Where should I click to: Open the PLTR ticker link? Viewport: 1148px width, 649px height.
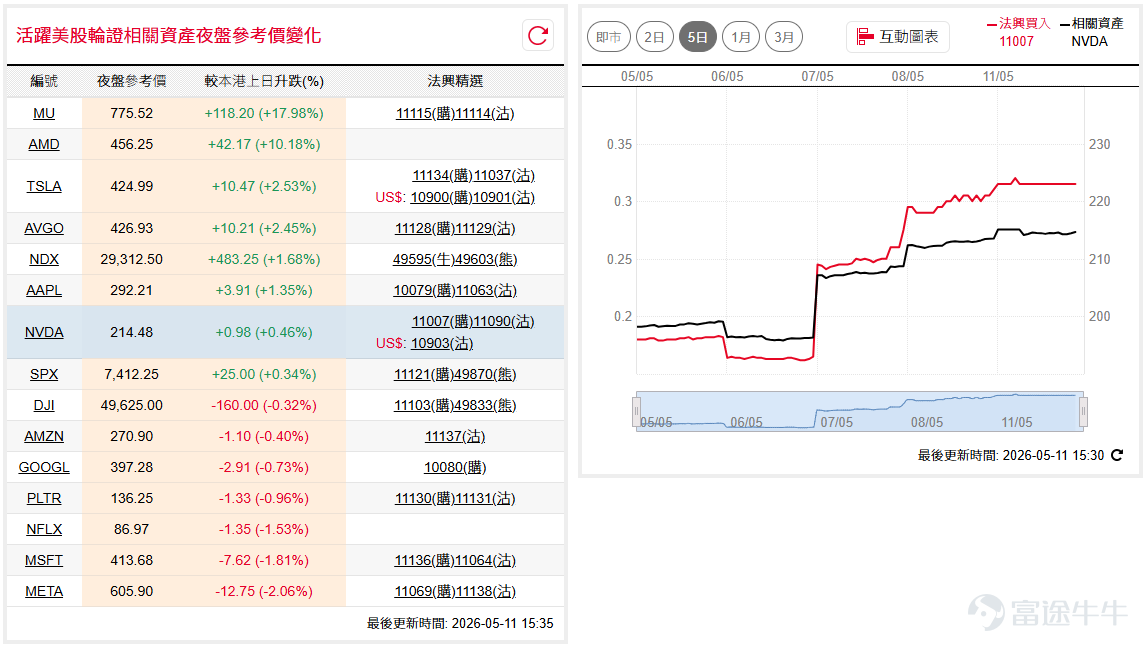[x=44, y=498]
